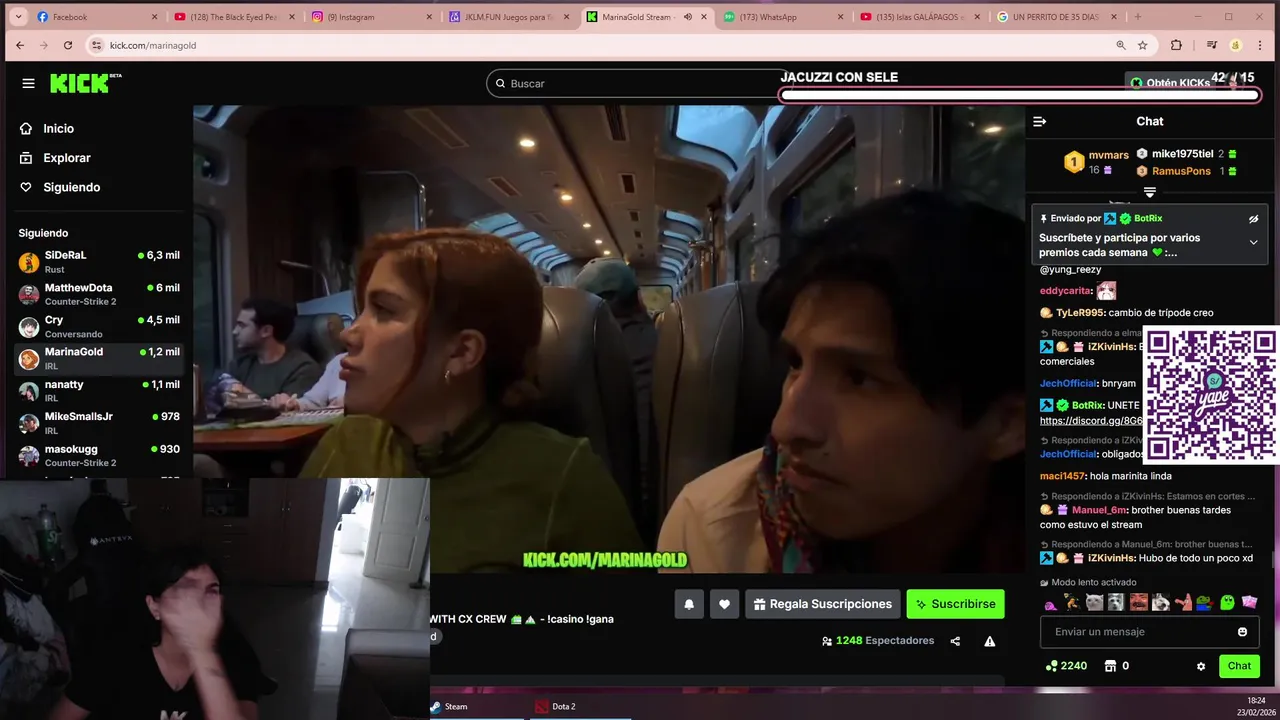The height and width of the screenshot is (720, 1280).
Task: Collapse the chat panel
Action: point(1039,121)
